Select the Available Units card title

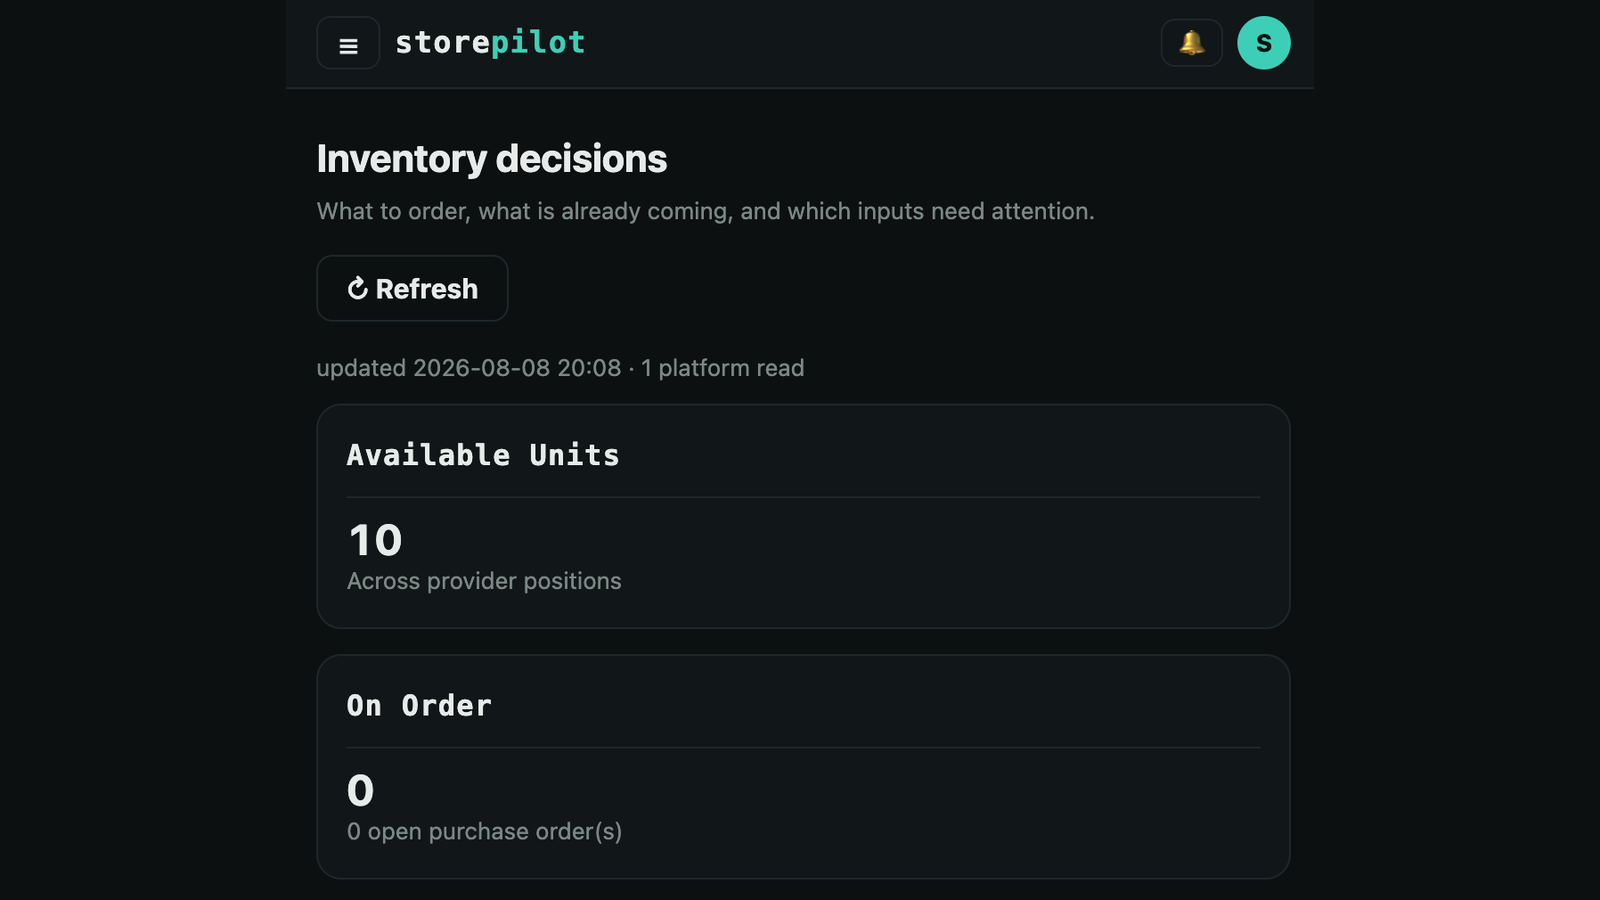pyautogui.click(x=483, y=455)
